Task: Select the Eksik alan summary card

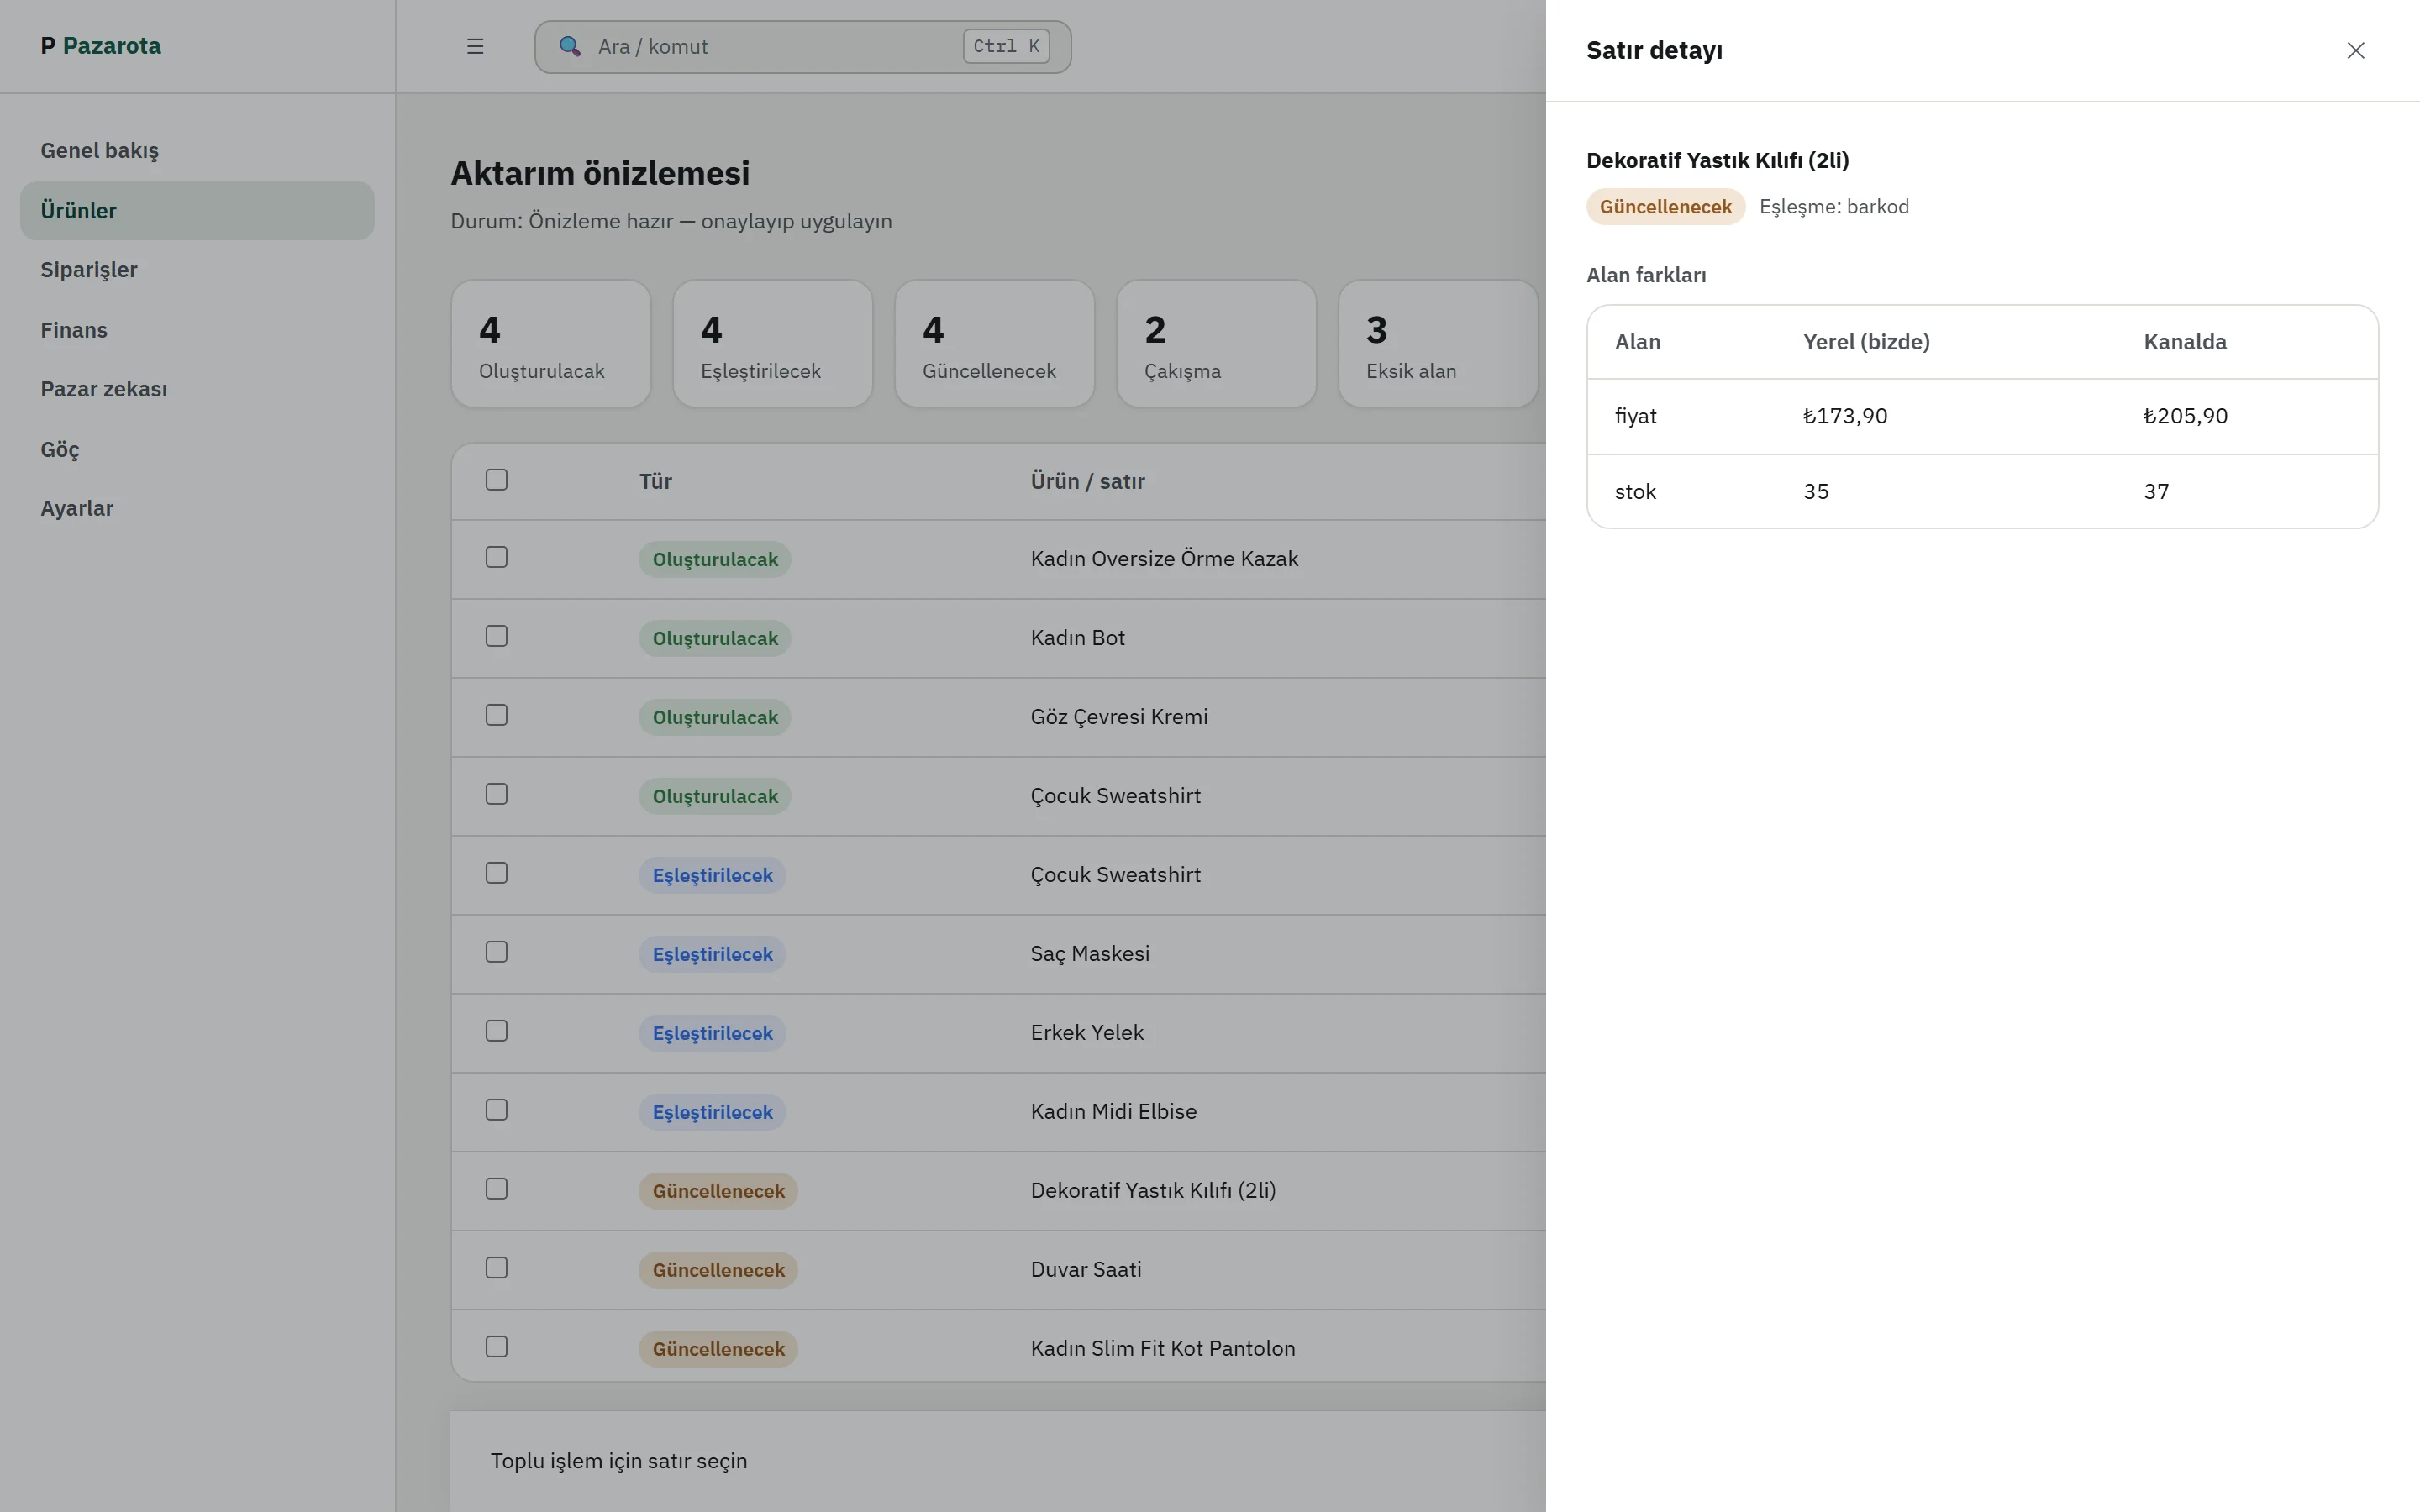Action: pos(1438,344)
